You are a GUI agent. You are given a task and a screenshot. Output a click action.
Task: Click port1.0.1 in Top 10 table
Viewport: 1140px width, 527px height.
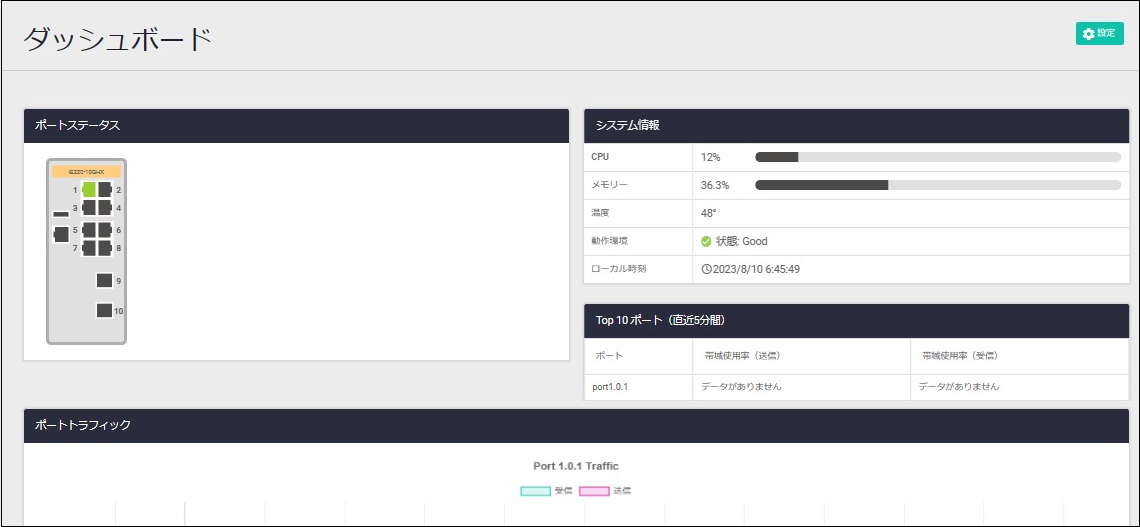[610, 386]
